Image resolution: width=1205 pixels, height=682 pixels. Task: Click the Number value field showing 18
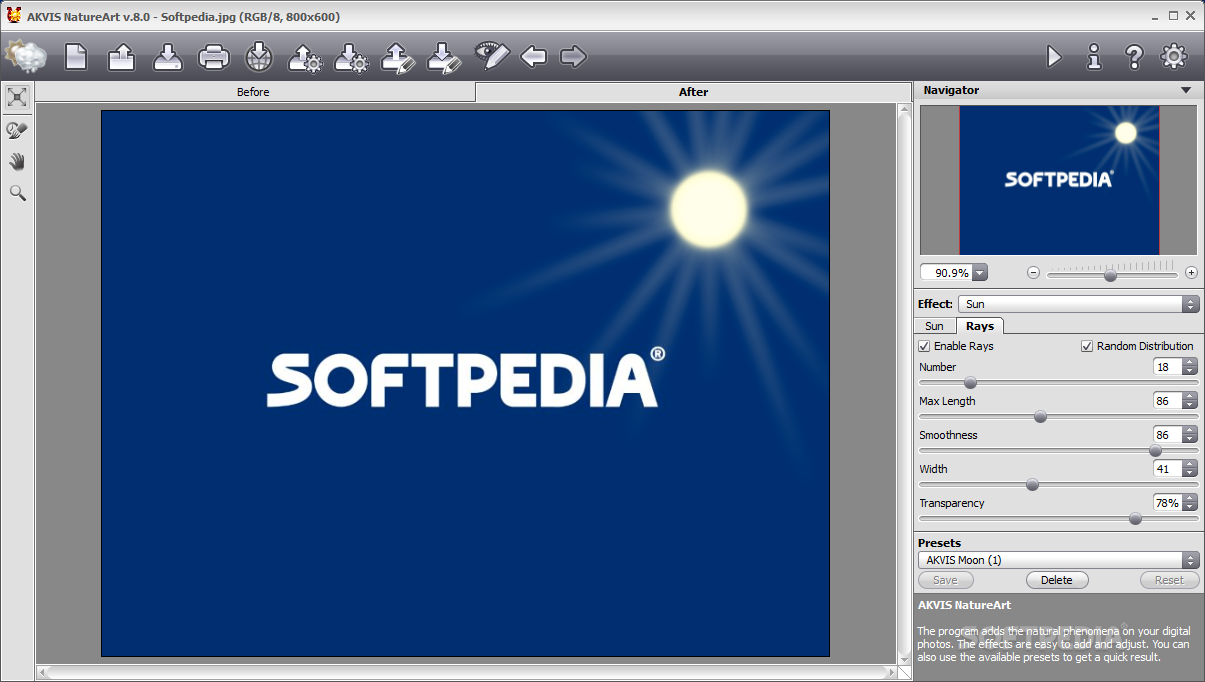pyautogui.click(x=1167, y=367)
